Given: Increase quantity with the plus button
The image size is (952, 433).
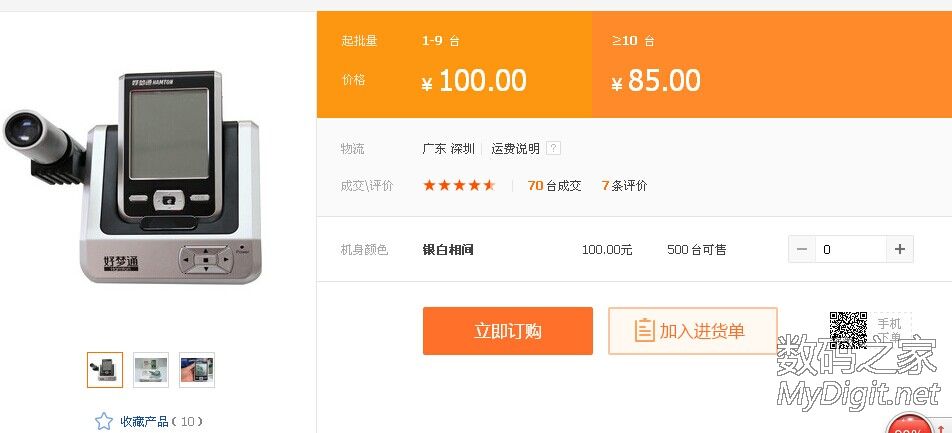Looking at the screenshot, I should (x=899, y=249).
